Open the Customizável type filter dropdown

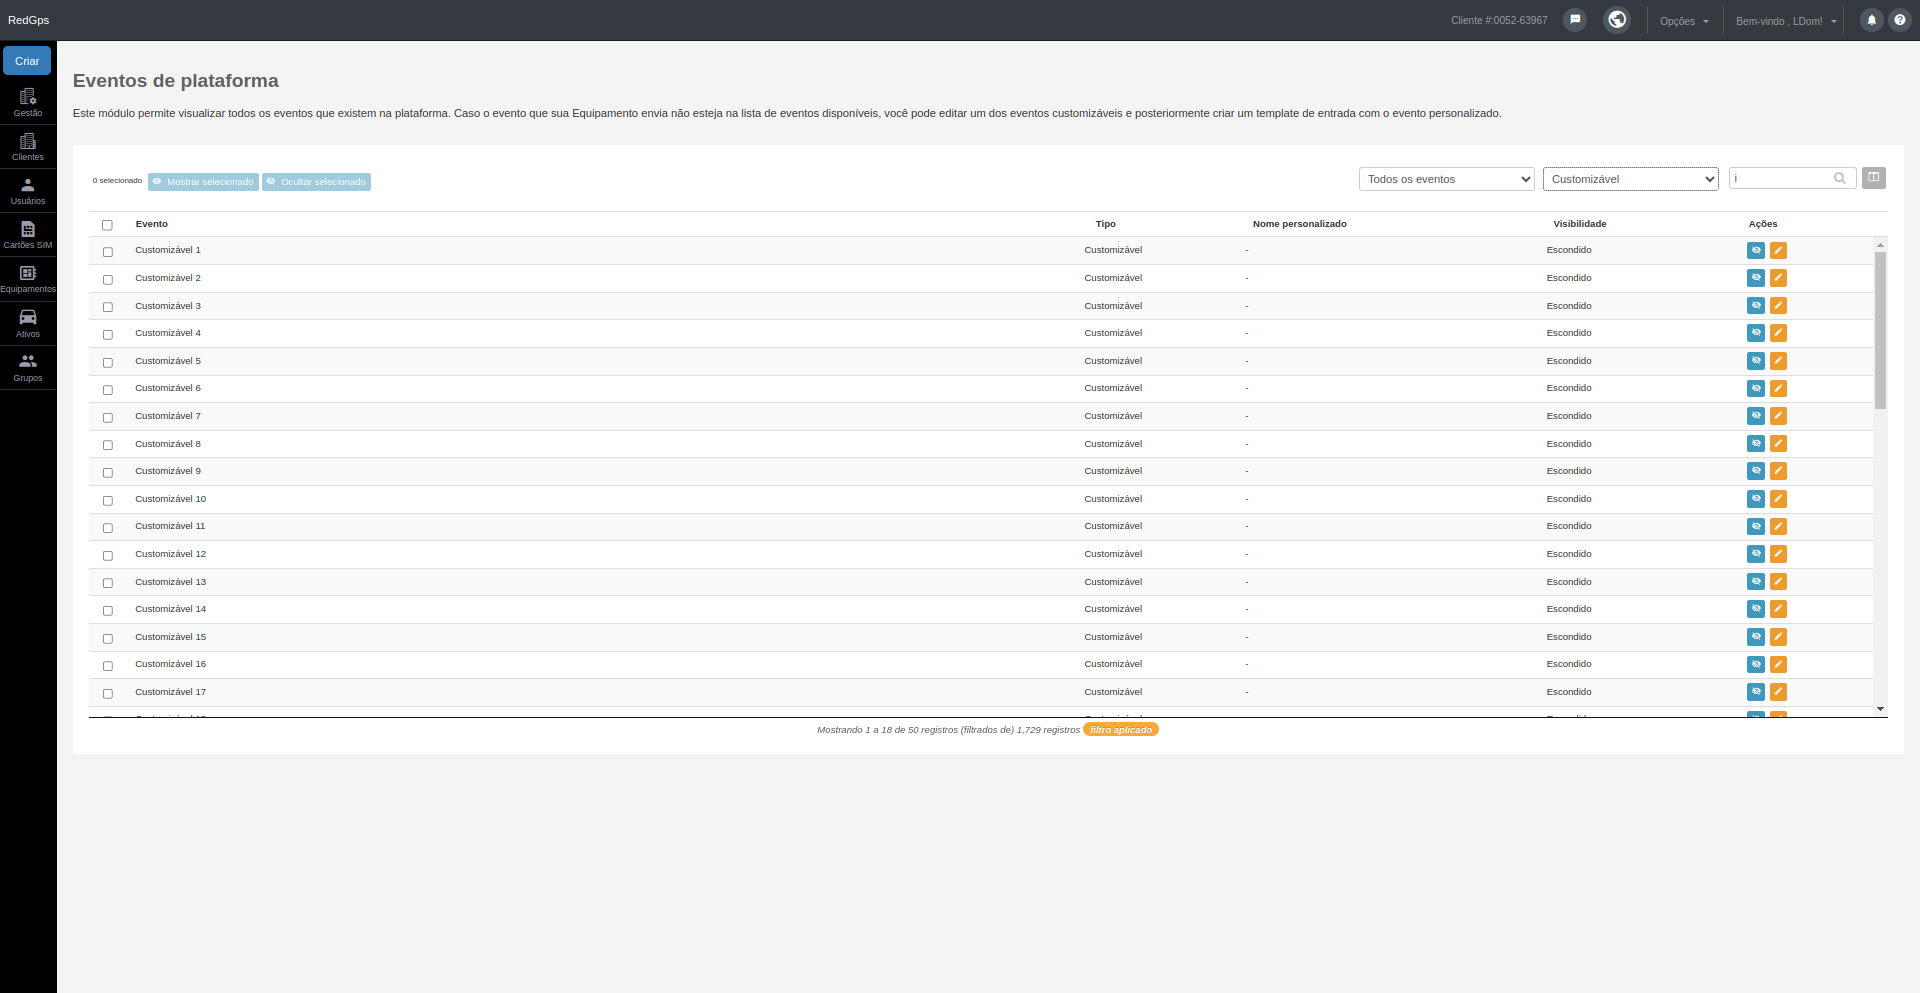pos(1630,179)
